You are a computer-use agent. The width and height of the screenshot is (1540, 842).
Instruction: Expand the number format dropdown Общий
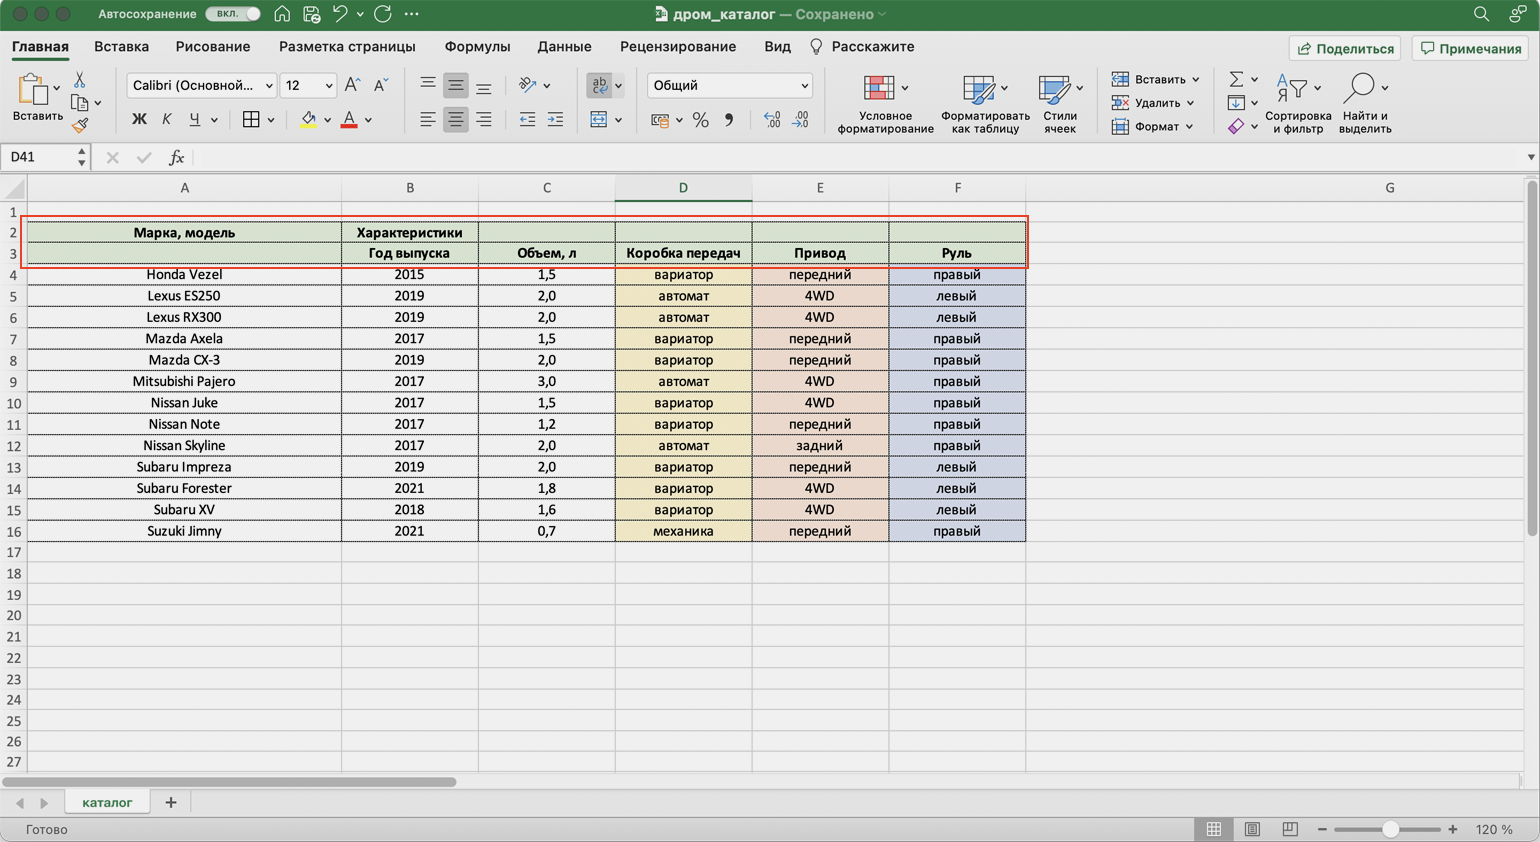tap(729, 86)
